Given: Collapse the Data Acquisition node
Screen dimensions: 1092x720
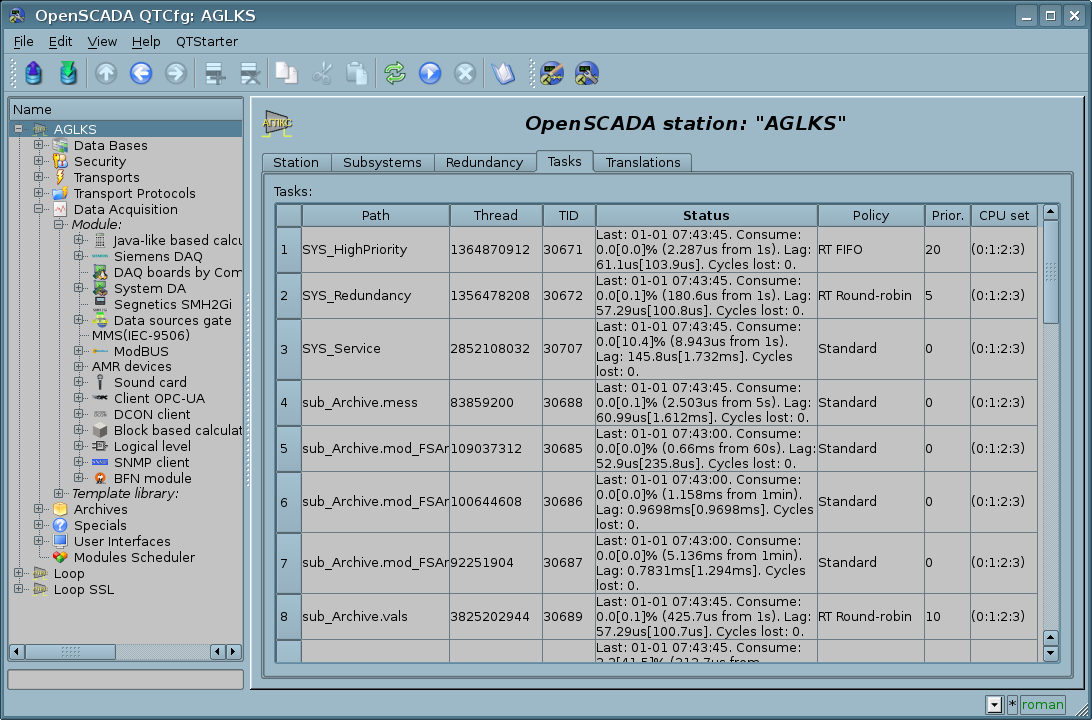Looking at the screenshot, I should point(39,209).
